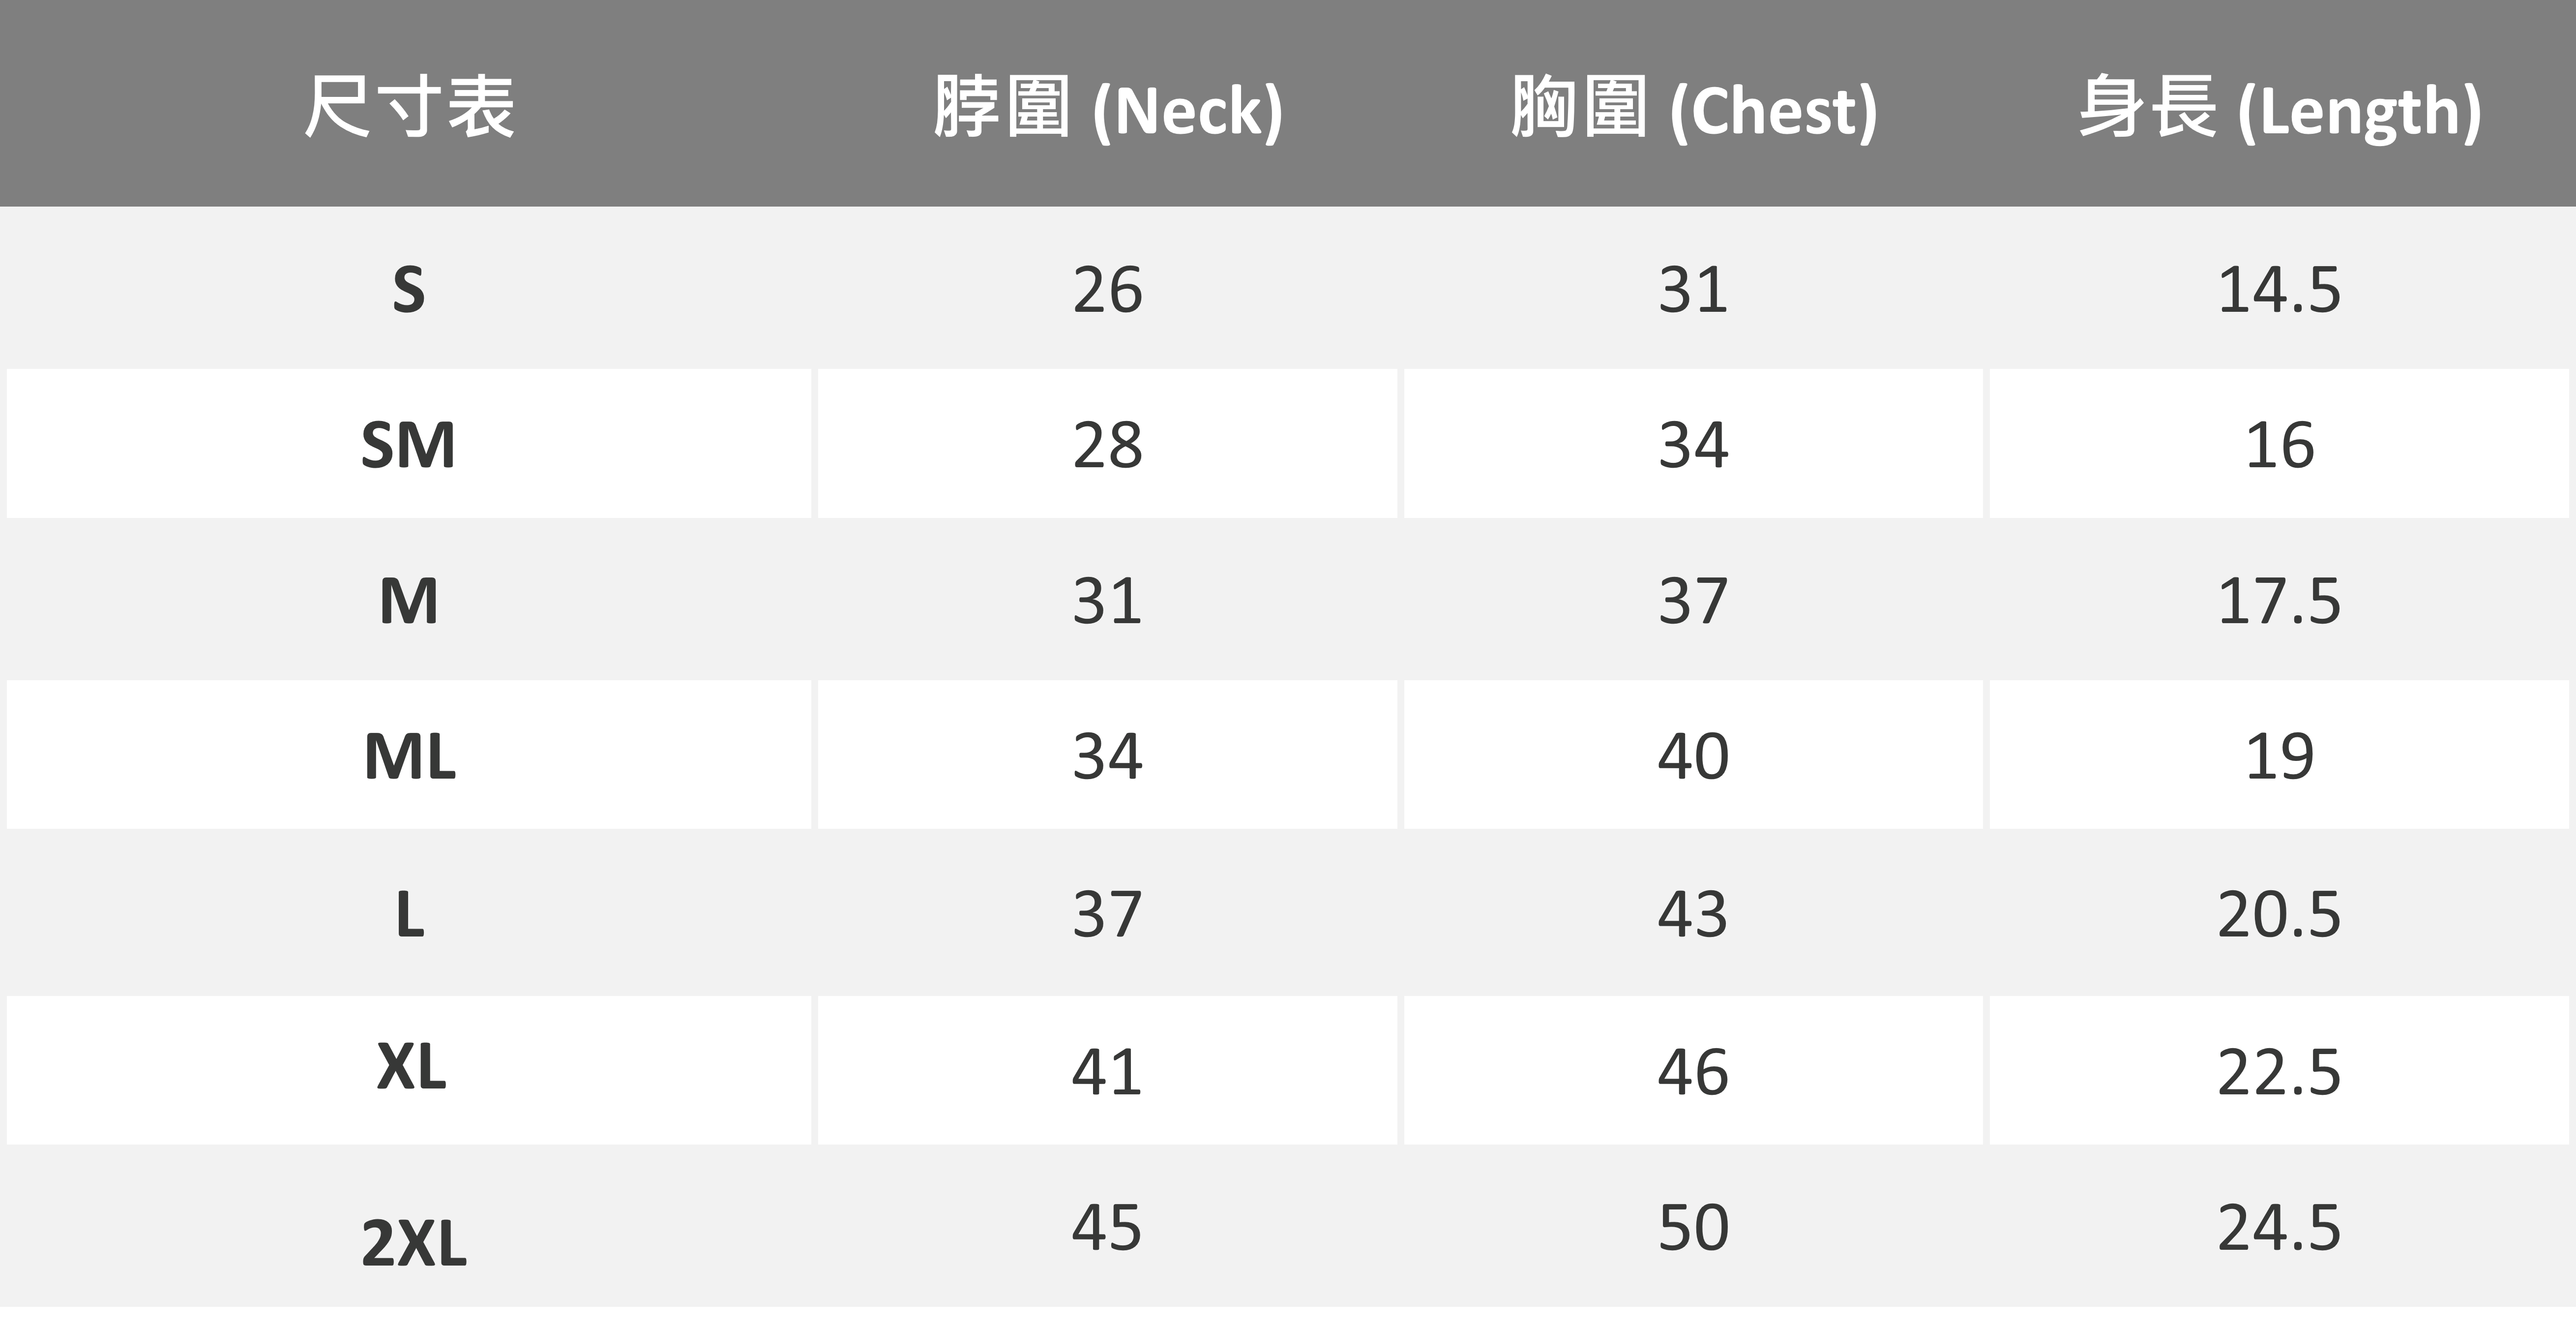Viewport: 2576px width, 1328px height.
Task: Click neck value 41 in XL row
Action: (1107, 1071)
